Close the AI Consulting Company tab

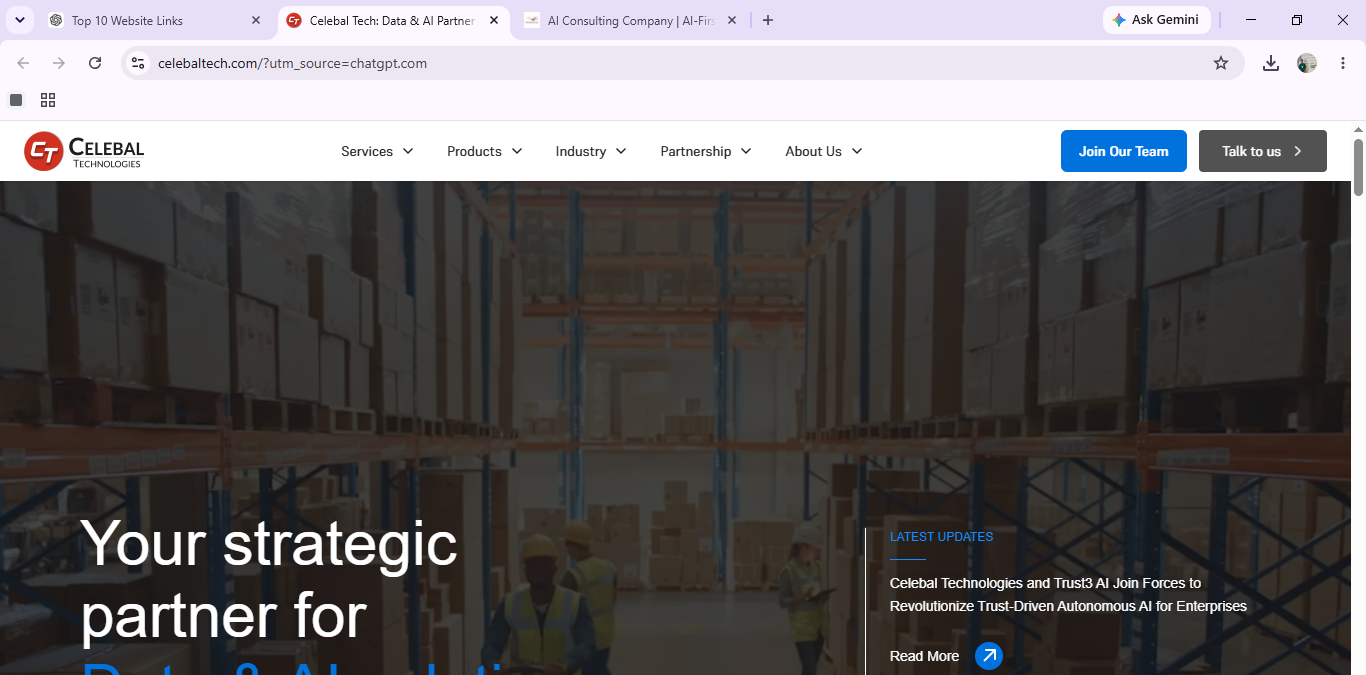pyautogui.click(x=732, y=20)
